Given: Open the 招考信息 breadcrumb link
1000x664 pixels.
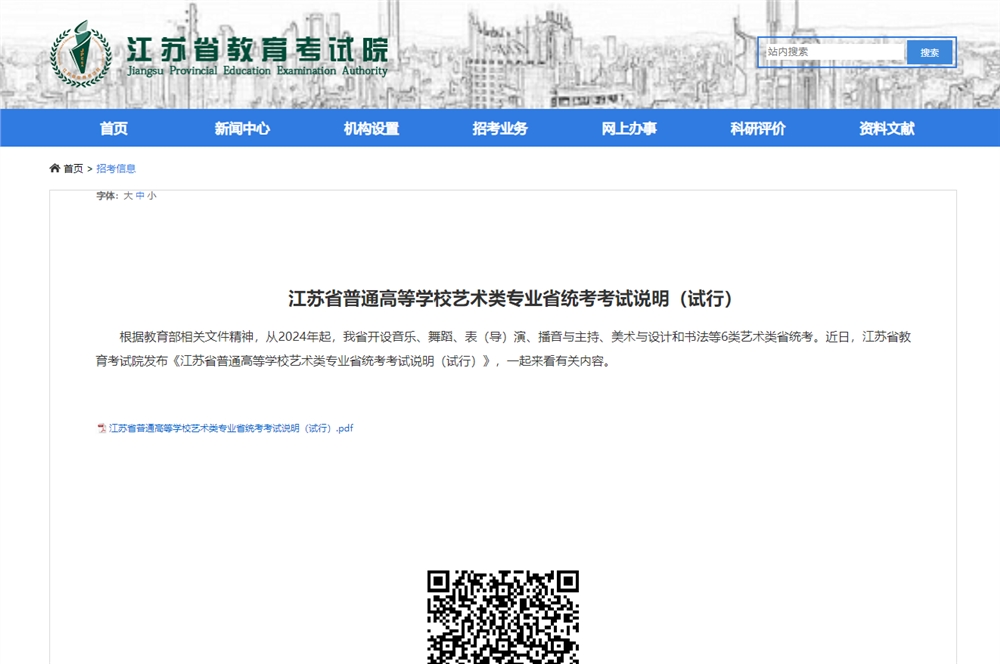Looking at the screenshot, I should [116, 168].
